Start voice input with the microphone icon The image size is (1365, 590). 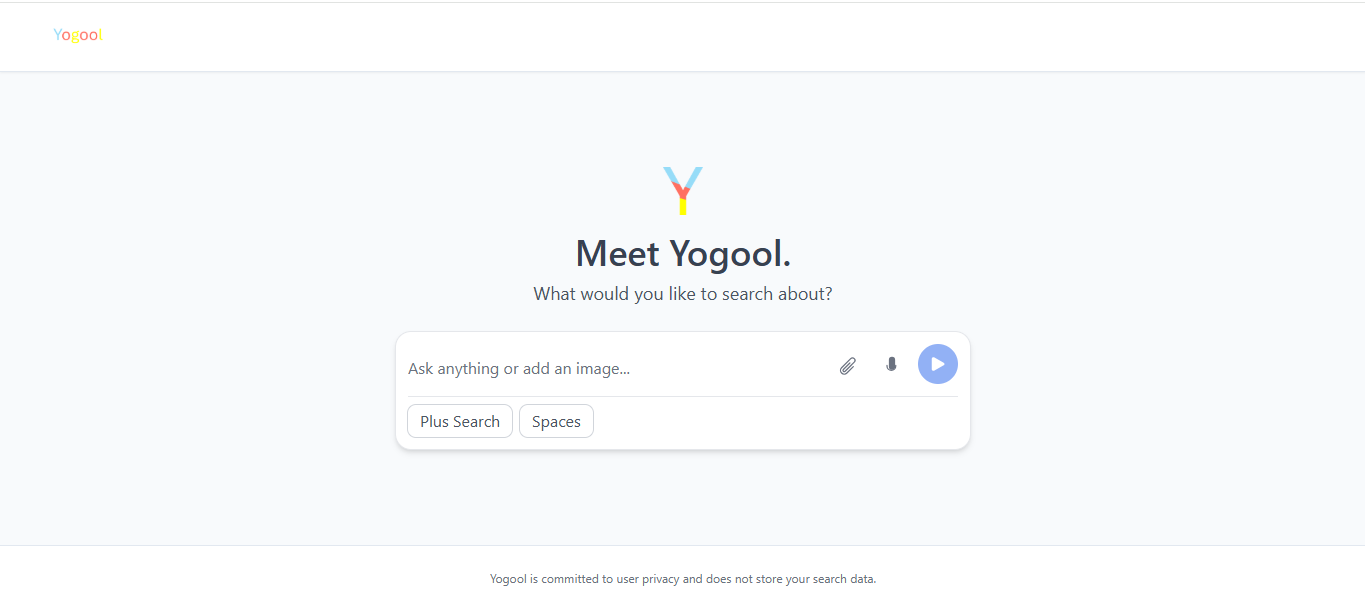[x=891, y=365]
